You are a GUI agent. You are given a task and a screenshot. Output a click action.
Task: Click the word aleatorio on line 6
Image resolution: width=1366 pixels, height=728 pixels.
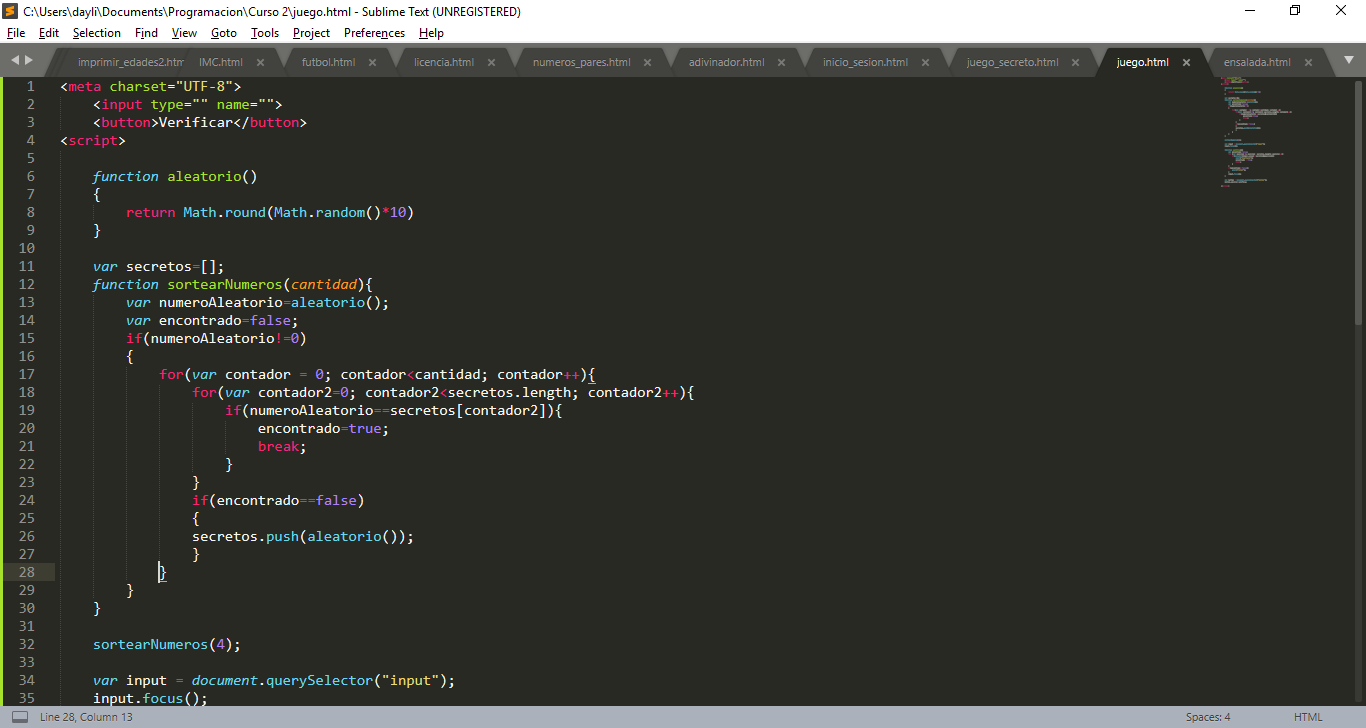coord(204,176)
